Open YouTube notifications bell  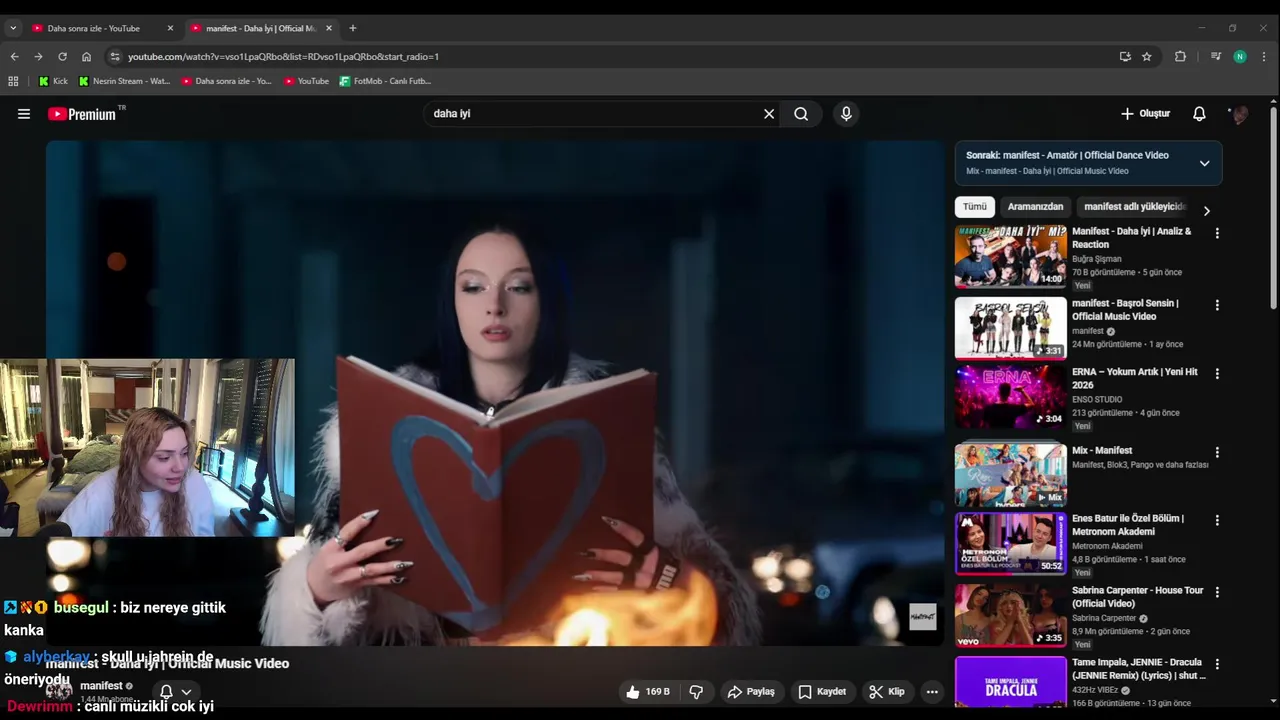[x=1199, y=114]
